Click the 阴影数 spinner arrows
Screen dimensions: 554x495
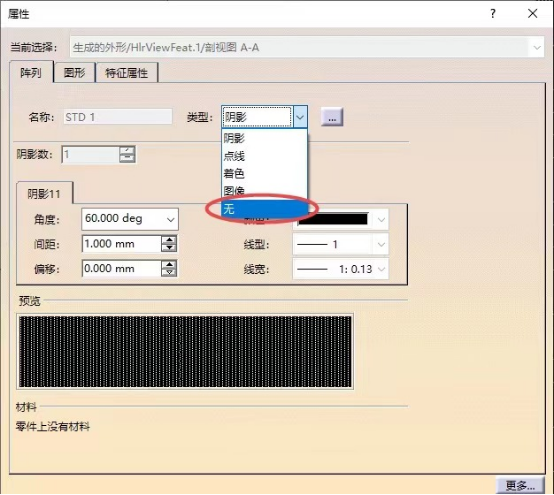tap(127, 154)
